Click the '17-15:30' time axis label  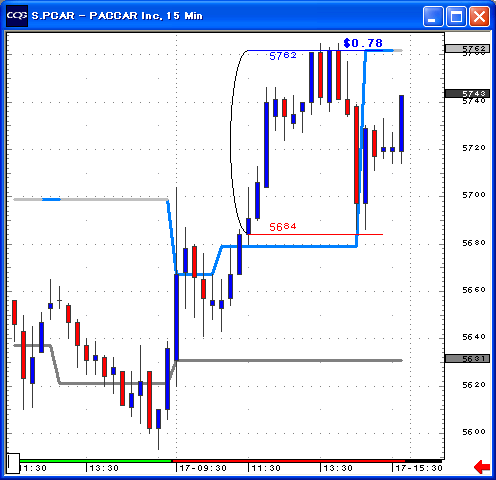coord(419,468)
